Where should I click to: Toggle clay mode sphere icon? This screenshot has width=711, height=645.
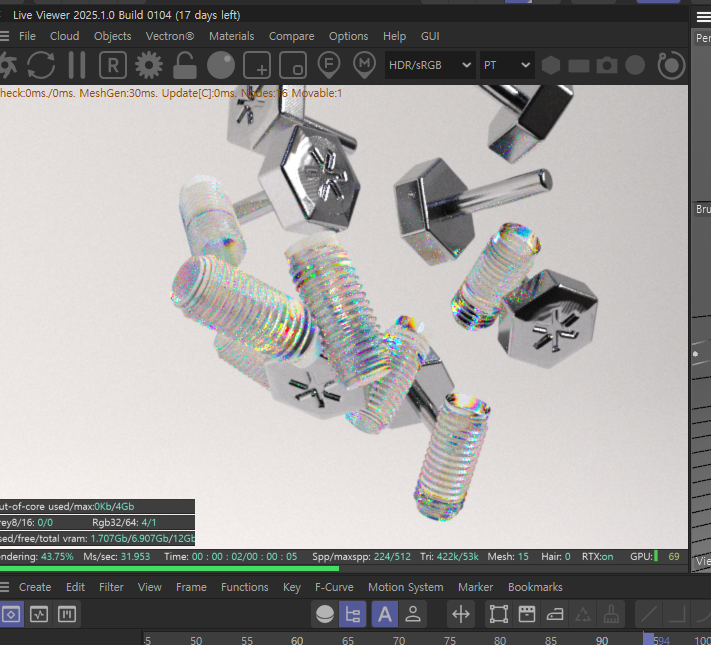[221, 65]
